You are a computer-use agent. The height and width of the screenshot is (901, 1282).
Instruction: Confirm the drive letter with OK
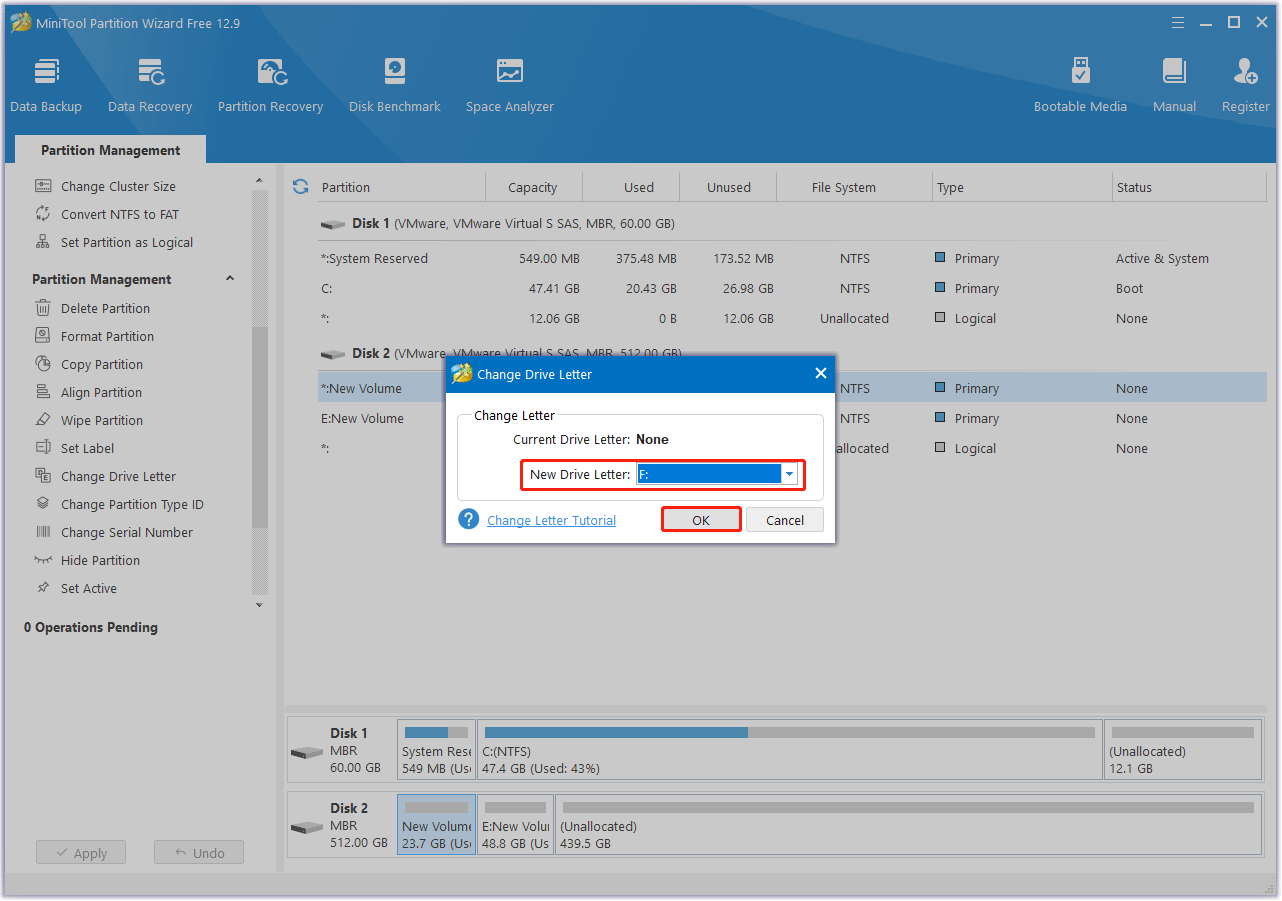[x=701, y=520]
